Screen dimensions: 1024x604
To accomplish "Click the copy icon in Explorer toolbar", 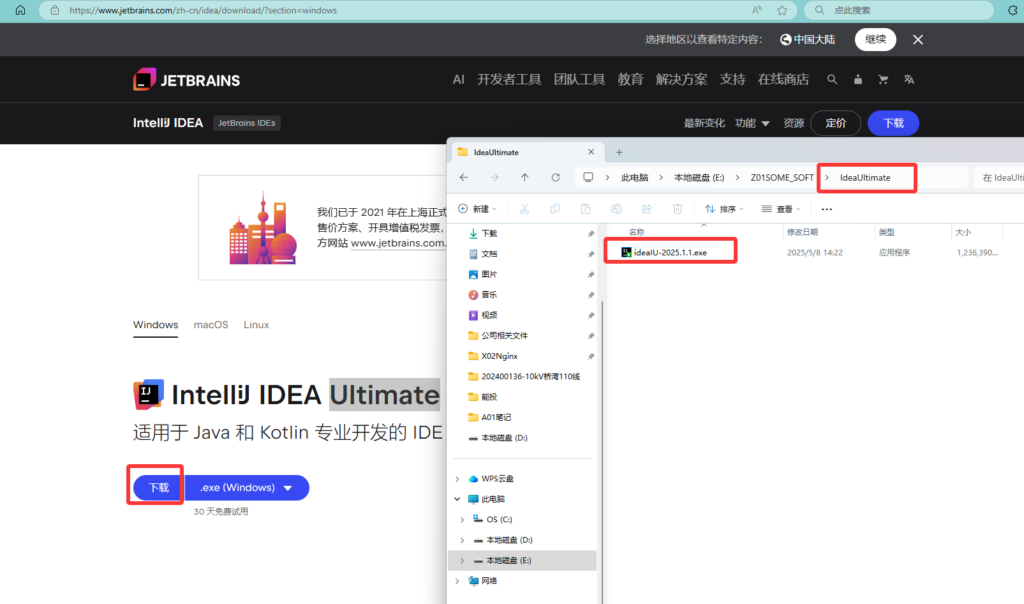I will (554, 209).
